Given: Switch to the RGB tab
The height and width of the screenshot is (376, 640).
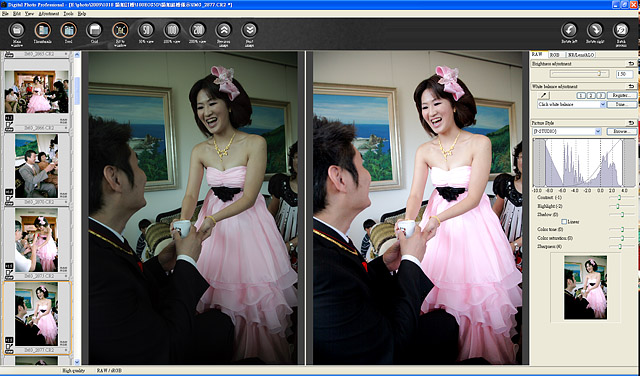Looking at the screenshot, I should click(x=555, y=55).
